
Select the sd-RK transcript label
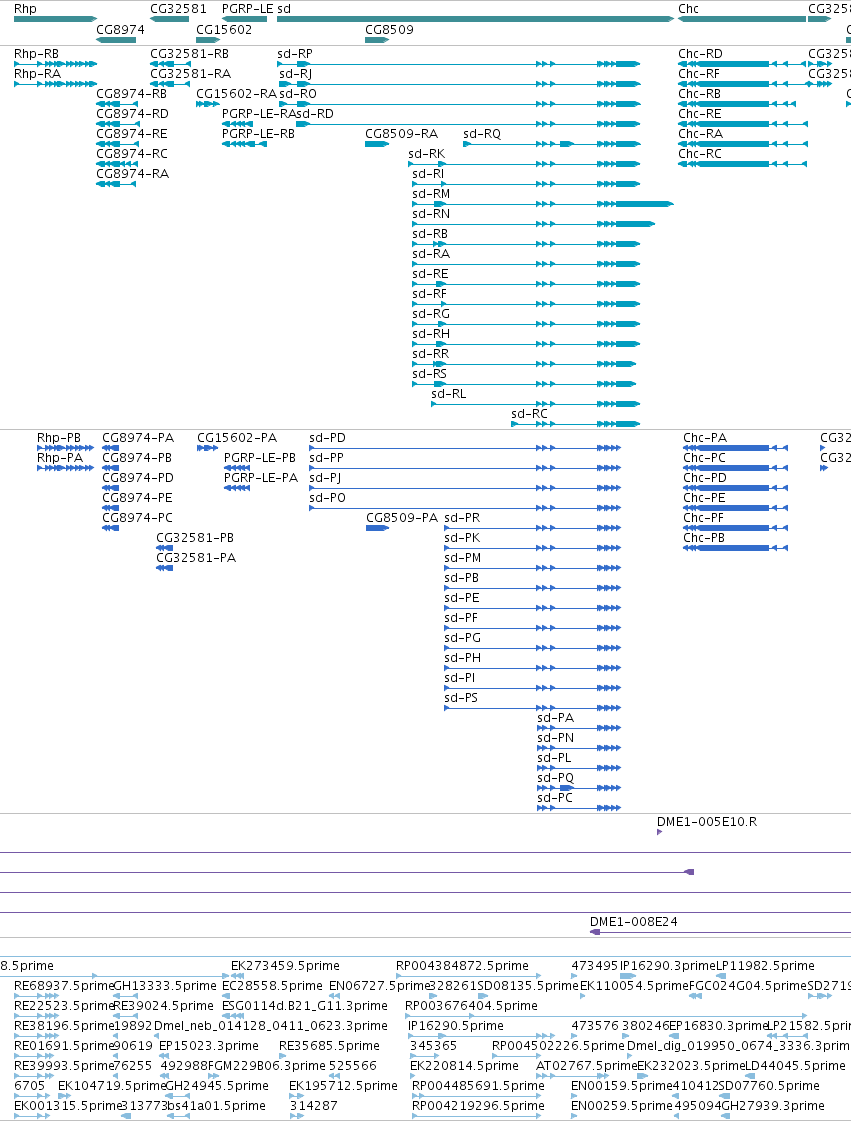pos(426,154)
